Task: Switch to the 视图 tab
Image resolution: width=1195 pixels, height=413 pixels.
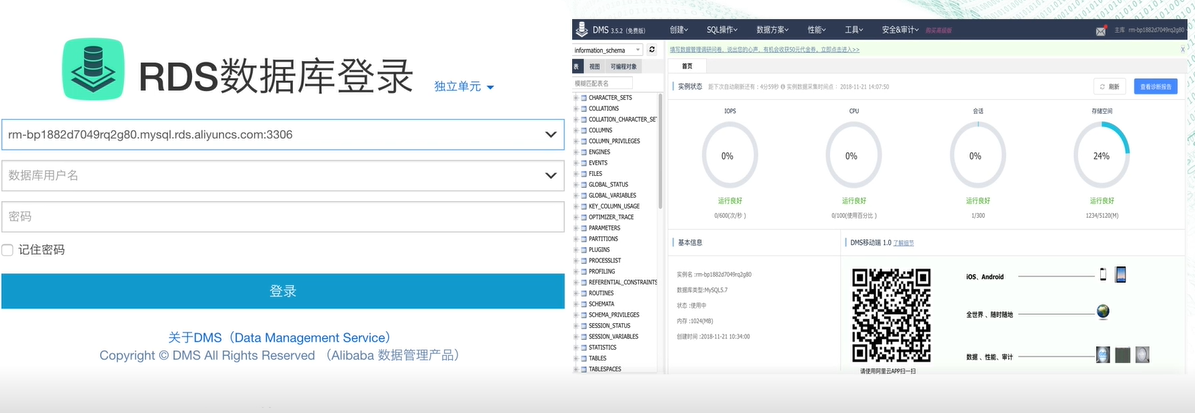Action: 595,67
